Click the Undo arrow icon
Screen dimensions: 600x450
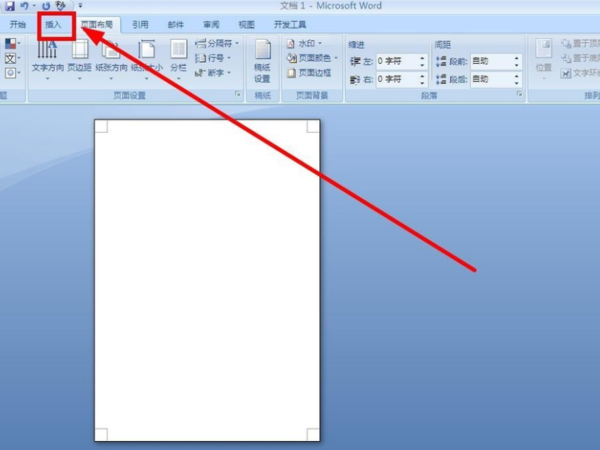(x=24, y=5)
